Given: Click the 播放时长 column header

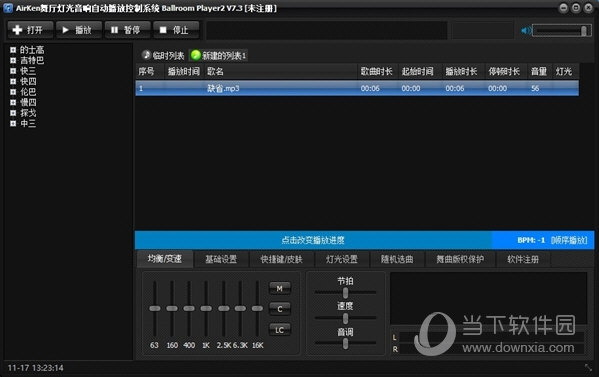Looking at the screenshot, I should [x=462, y=71].
